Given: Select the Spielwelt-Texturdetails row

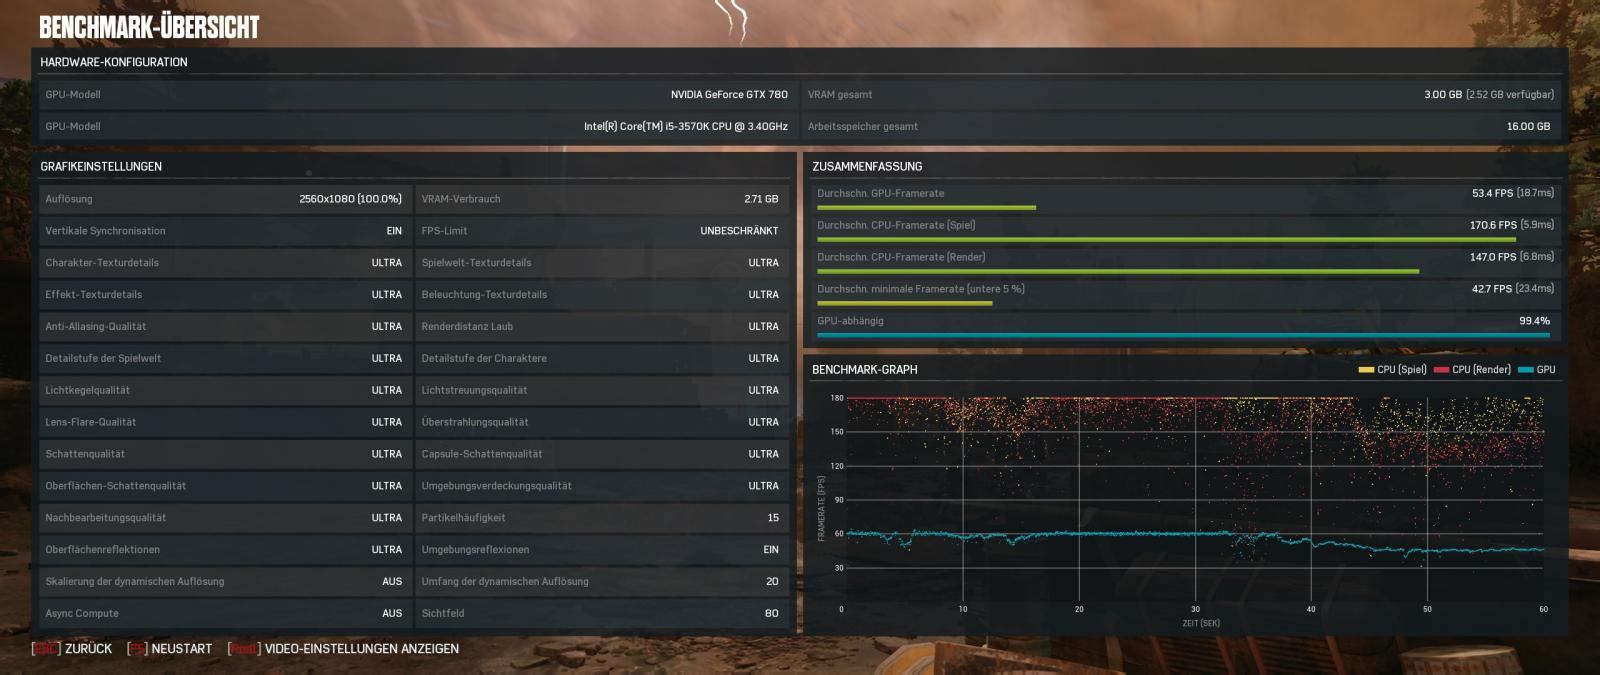Looking at the screenshot, I should pos(601,263).
